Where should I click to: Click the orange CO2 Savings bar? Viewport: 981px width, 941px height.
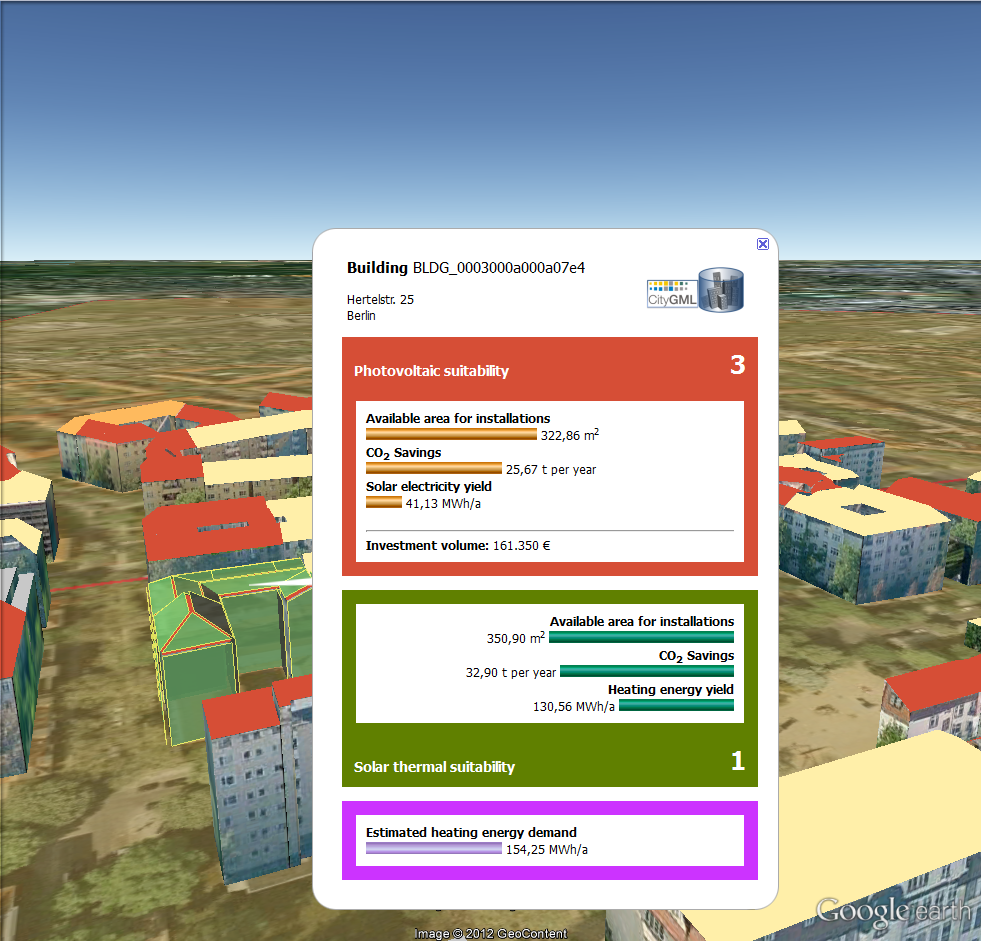click(434, 468)
